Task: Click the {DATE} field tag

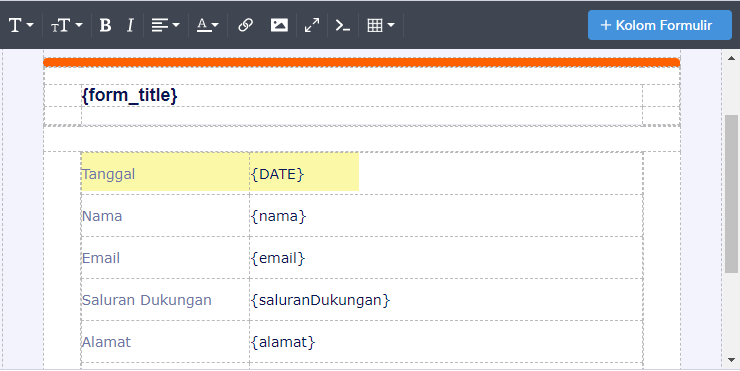Action: [278, 174]
